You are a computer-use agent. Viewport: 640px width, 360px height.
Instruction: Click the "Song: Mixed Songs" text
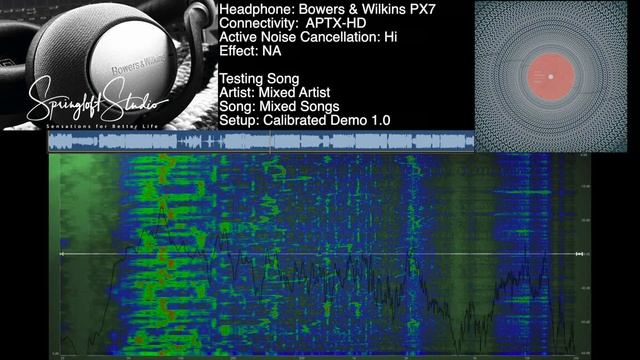[279, 107]
